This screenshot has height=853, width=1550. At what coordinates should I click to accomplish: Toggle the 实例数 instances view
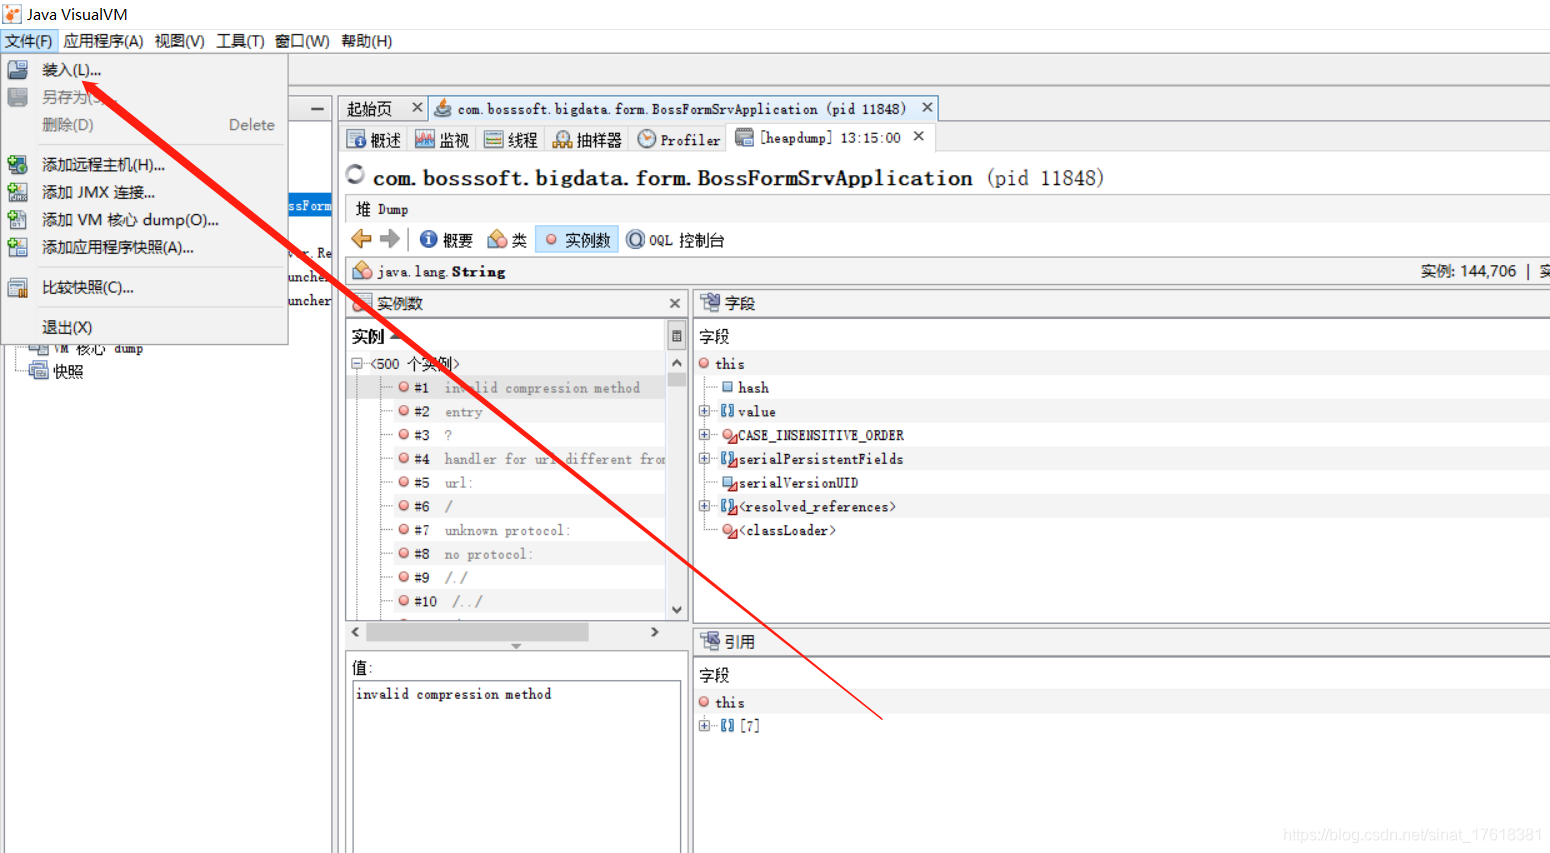tap(577, 240)
